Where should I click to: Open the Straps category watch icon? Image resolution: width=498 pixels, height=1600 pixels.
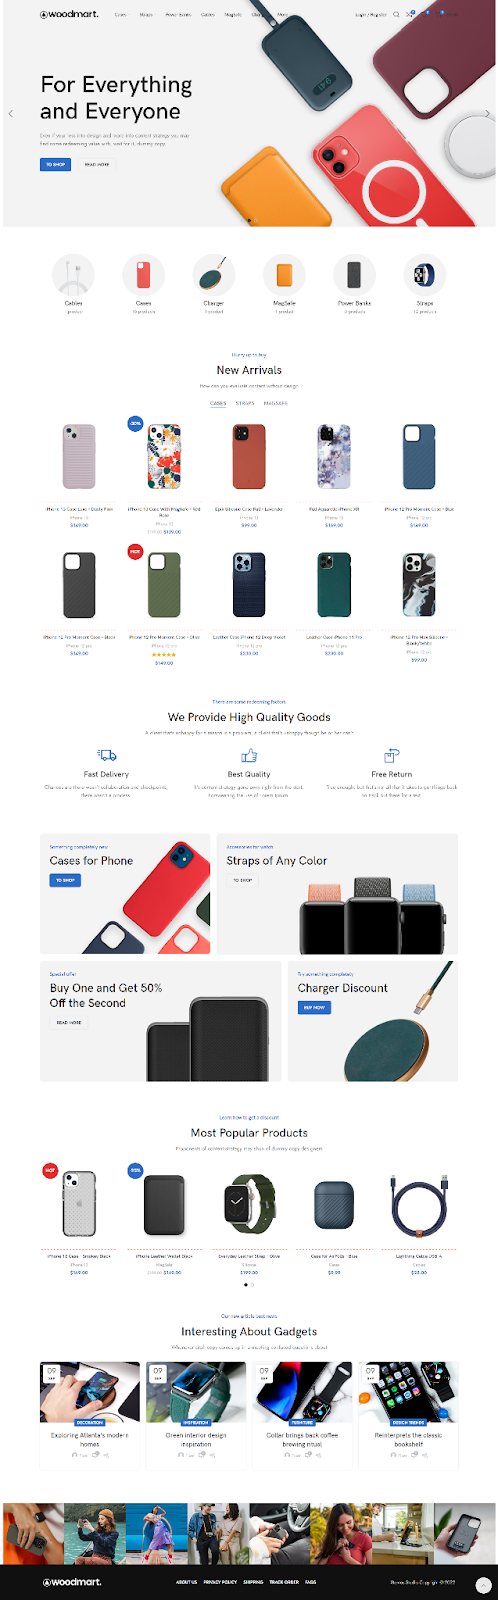click(425, 274)
